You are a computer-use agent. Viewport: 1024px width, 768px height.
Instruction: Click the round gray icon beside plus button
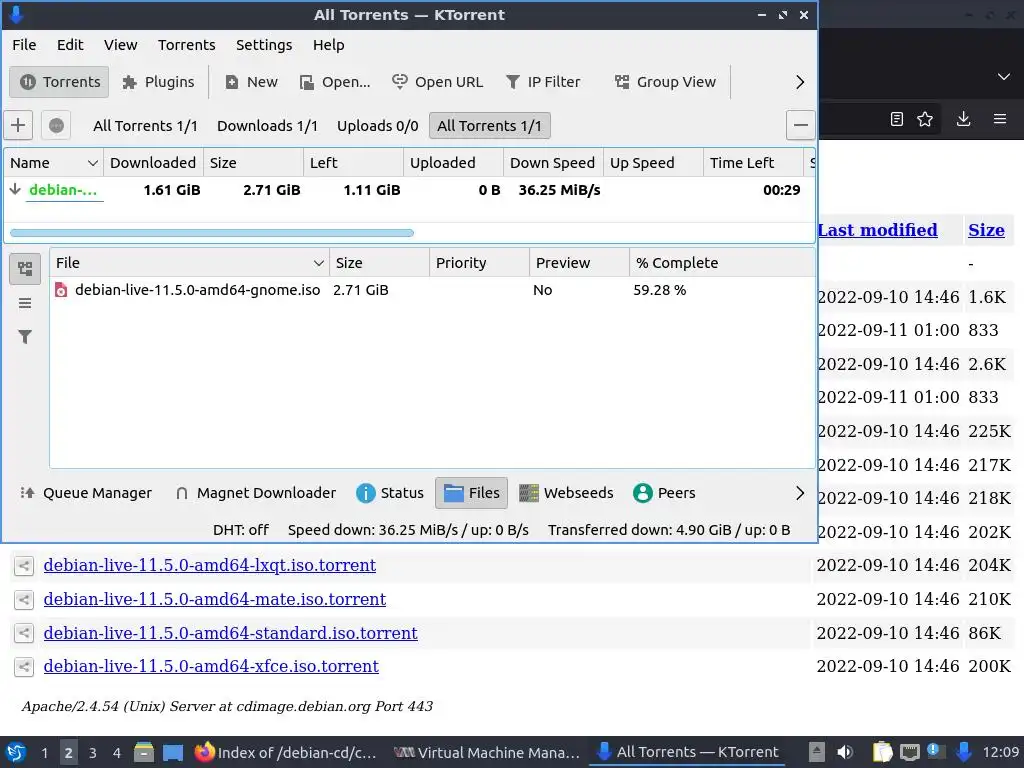coord(56,125)
